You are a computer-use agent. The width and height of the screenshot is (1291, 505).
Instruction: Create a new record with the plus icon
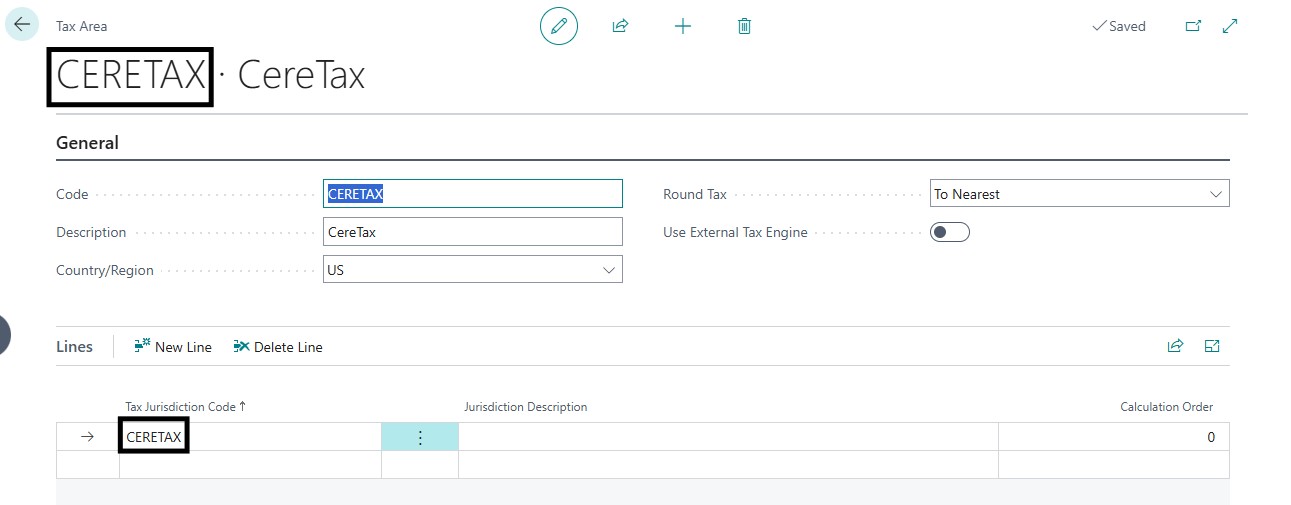click(682, 26)
